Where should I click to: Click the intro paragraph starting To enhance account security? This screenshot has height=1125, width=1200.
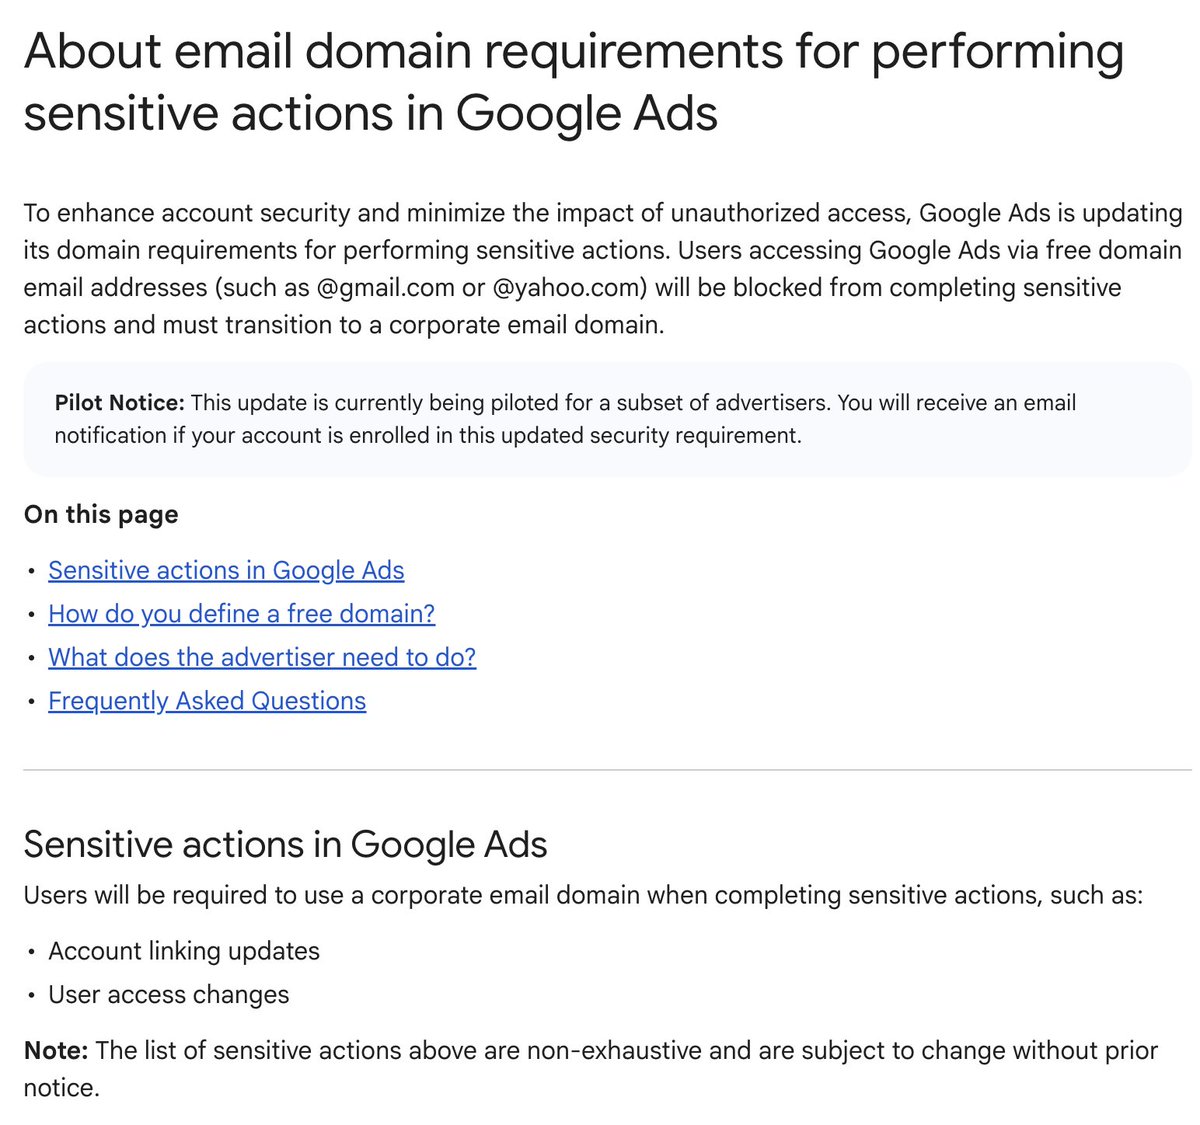click(x=603, y=269)
